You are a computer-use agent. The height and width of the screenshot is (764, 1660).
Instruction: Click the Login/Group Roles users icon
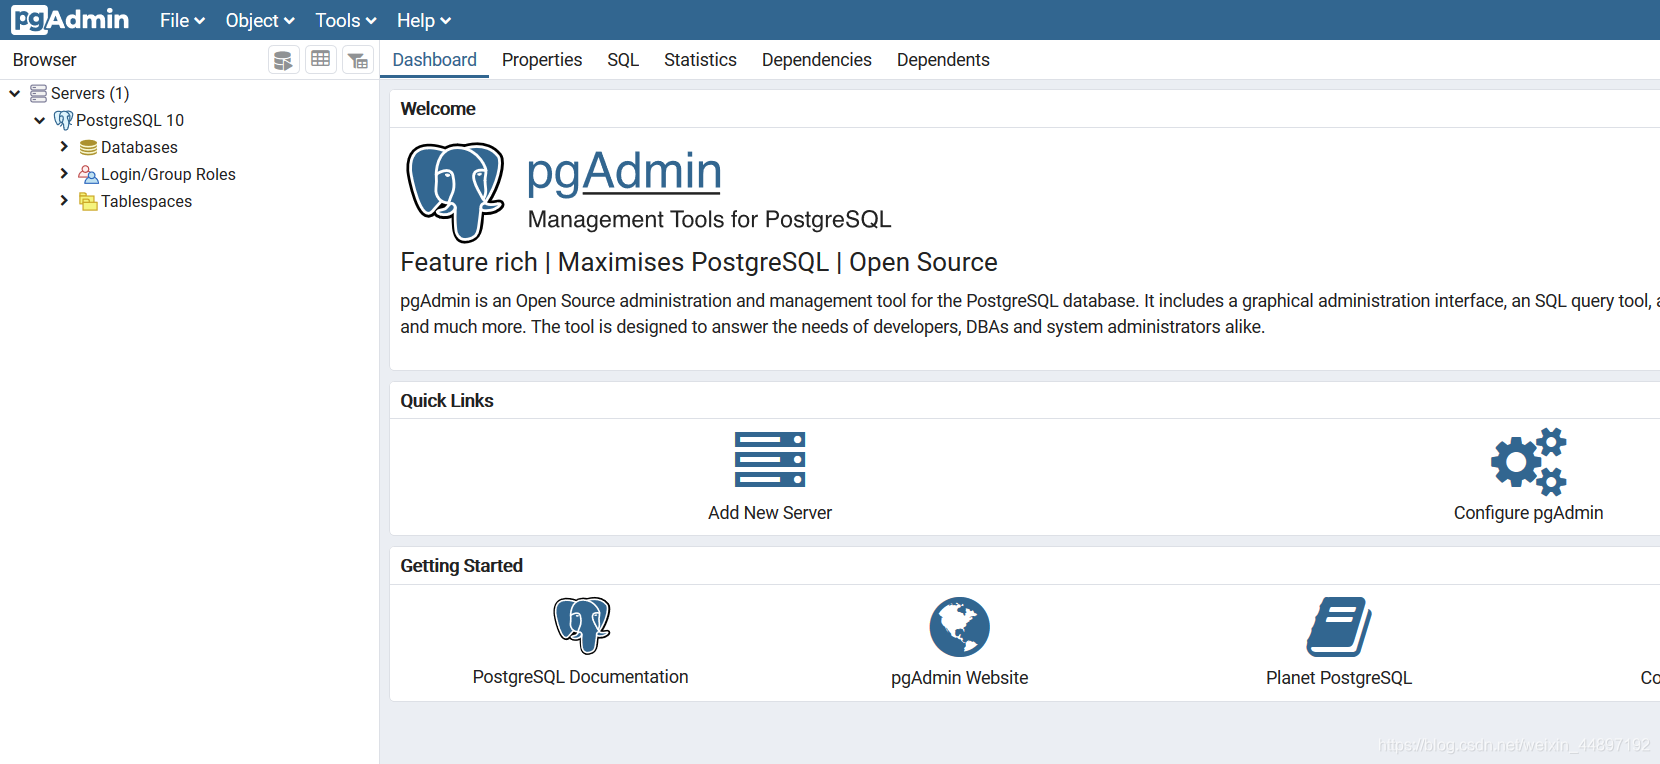(88, 174)
